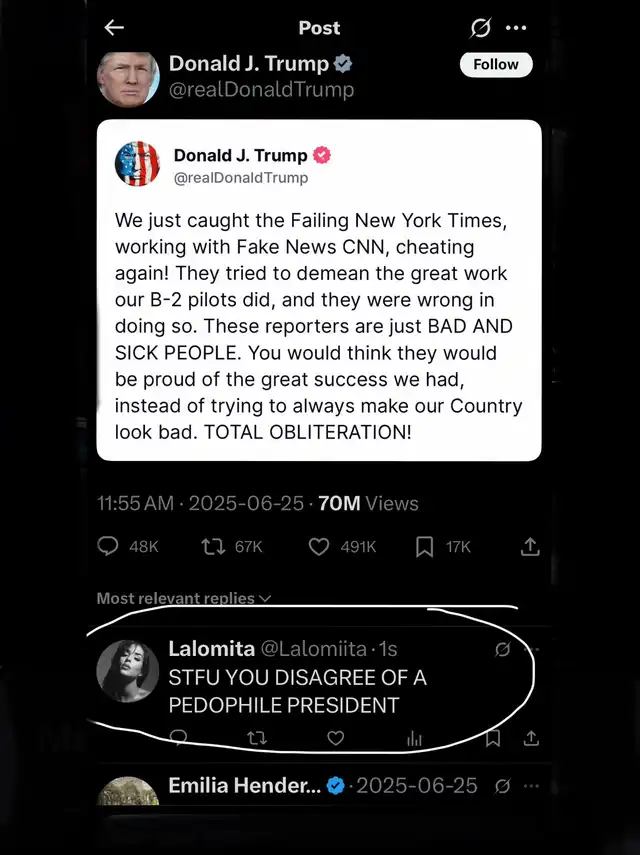This screenshot has height=855, width=640.
Task: Open Lalomita's profile avatar
Action: click(129, 670)
